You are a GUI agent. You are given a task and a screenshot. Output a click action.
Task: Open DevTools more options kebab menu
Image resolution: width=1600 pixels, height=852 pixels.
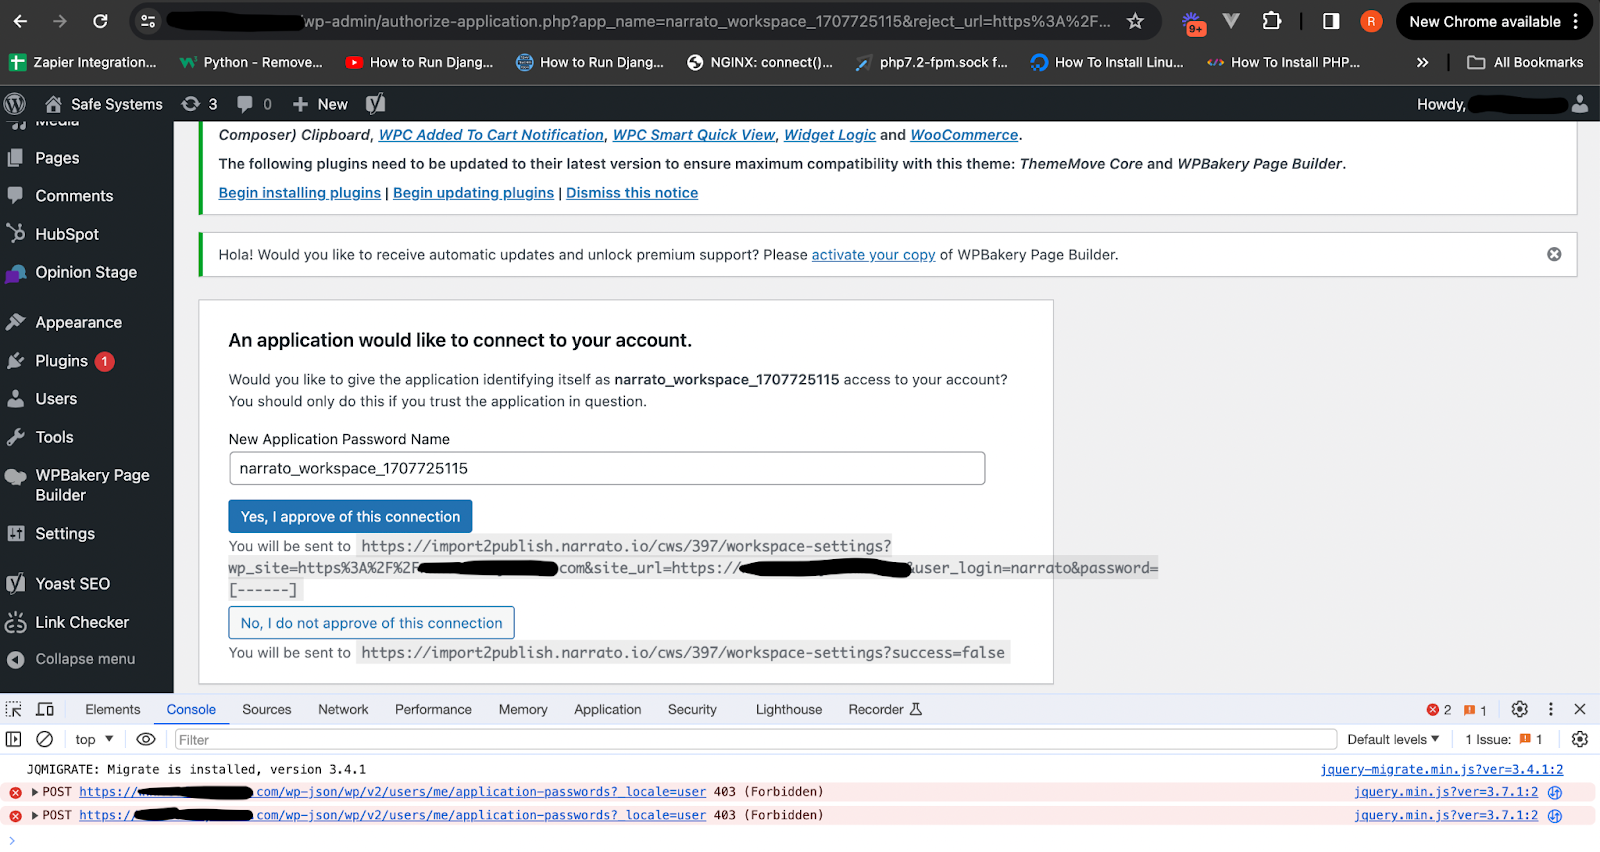click(x=1551, y=709)
